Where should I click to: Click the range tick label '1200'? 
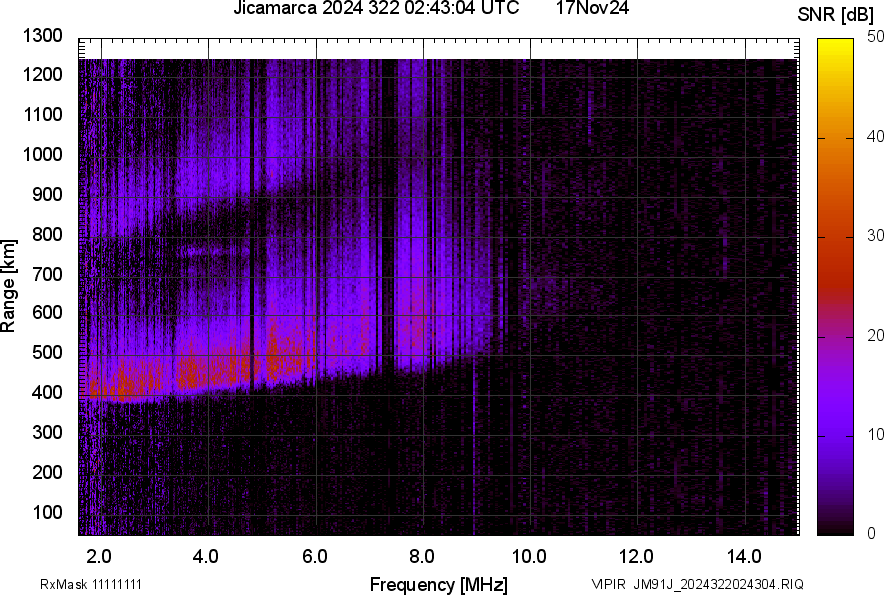pos(42,74)
